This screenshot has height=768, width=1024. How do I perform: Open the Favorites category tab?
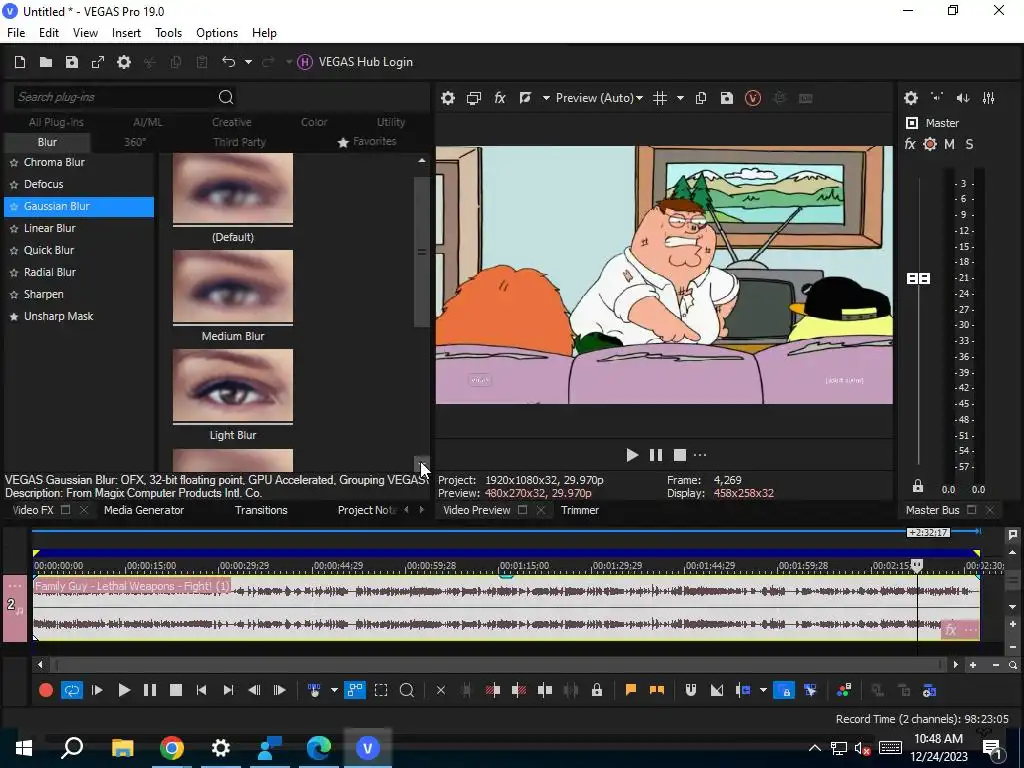[x=367, y=142]
